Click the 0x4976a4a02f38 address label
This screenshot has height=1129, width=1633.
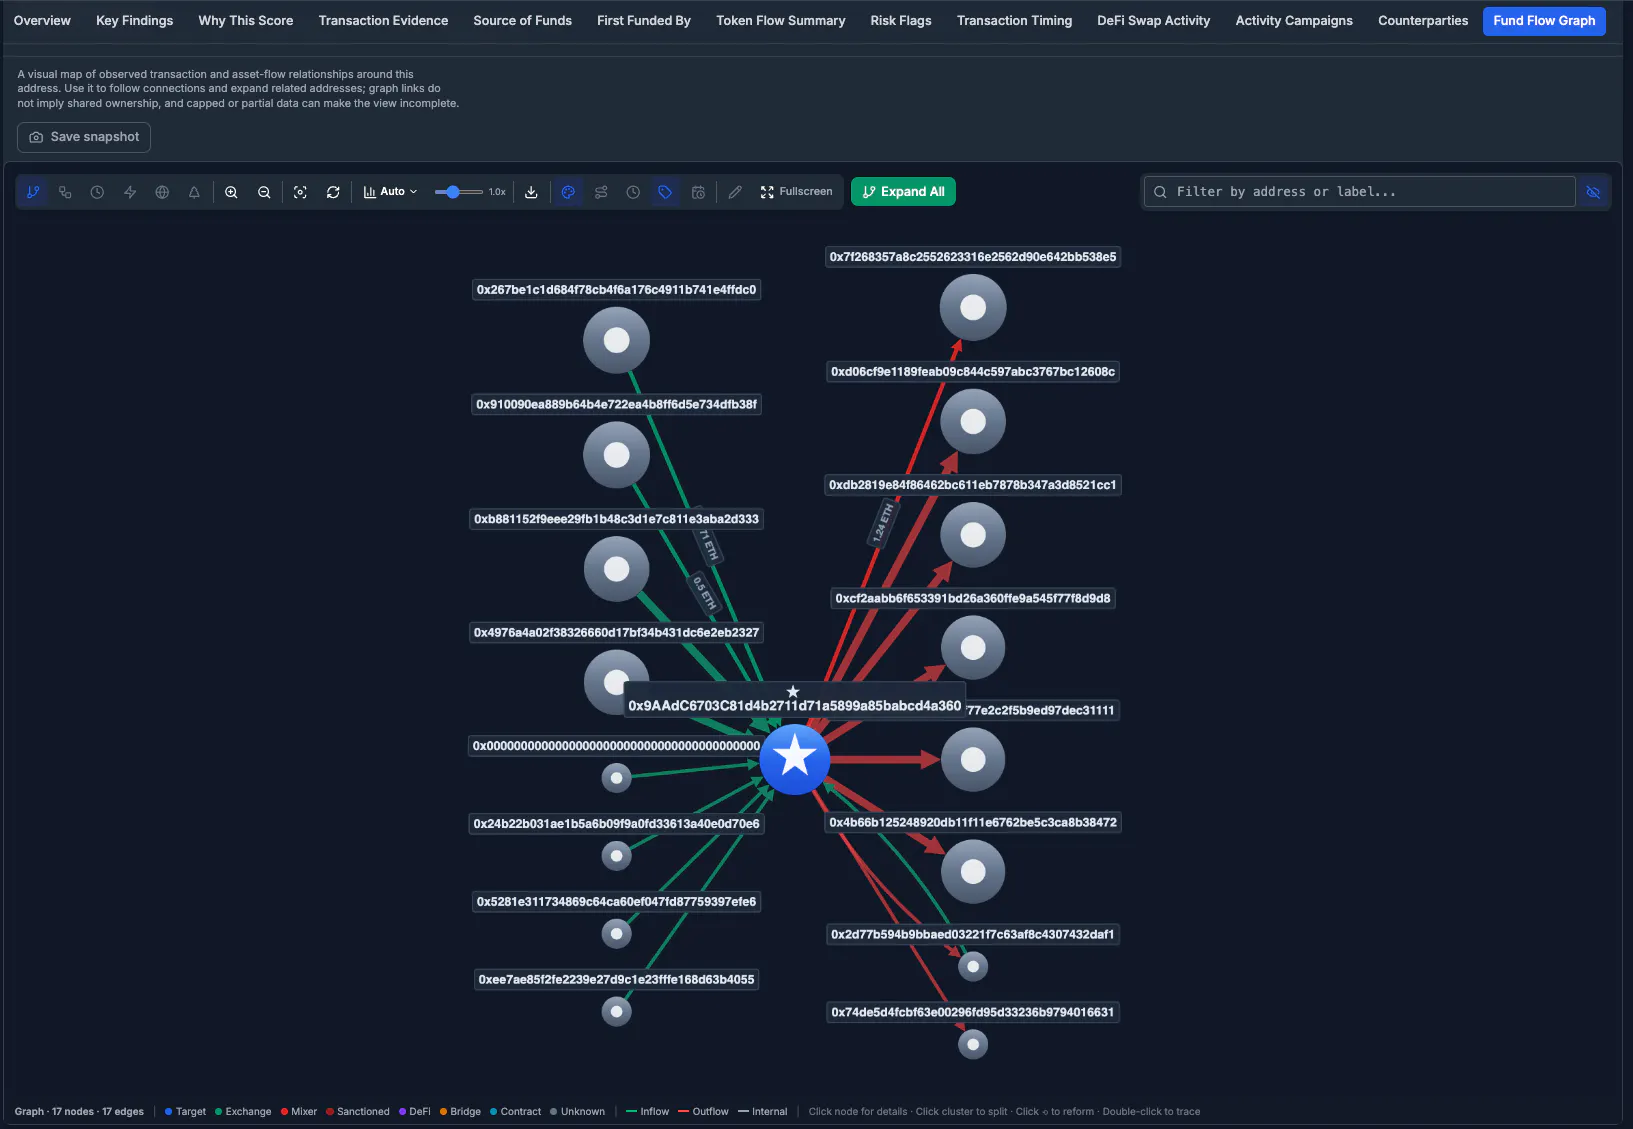pyautogui.click(x=616, y=632)
